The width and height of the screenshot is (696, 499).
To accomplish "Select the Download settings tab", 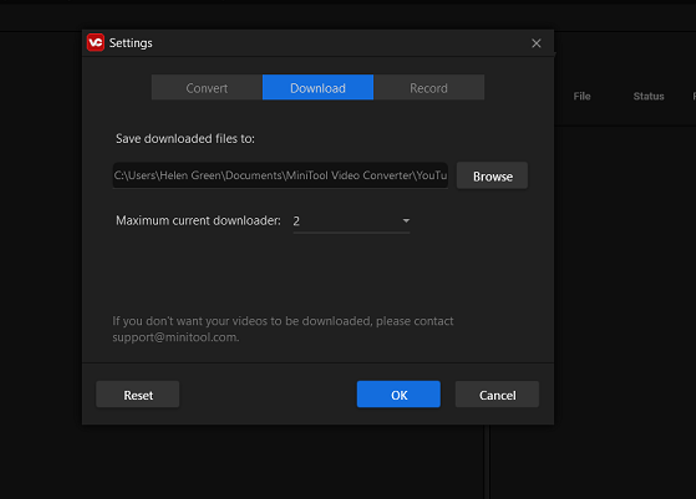I will (318, 87).
